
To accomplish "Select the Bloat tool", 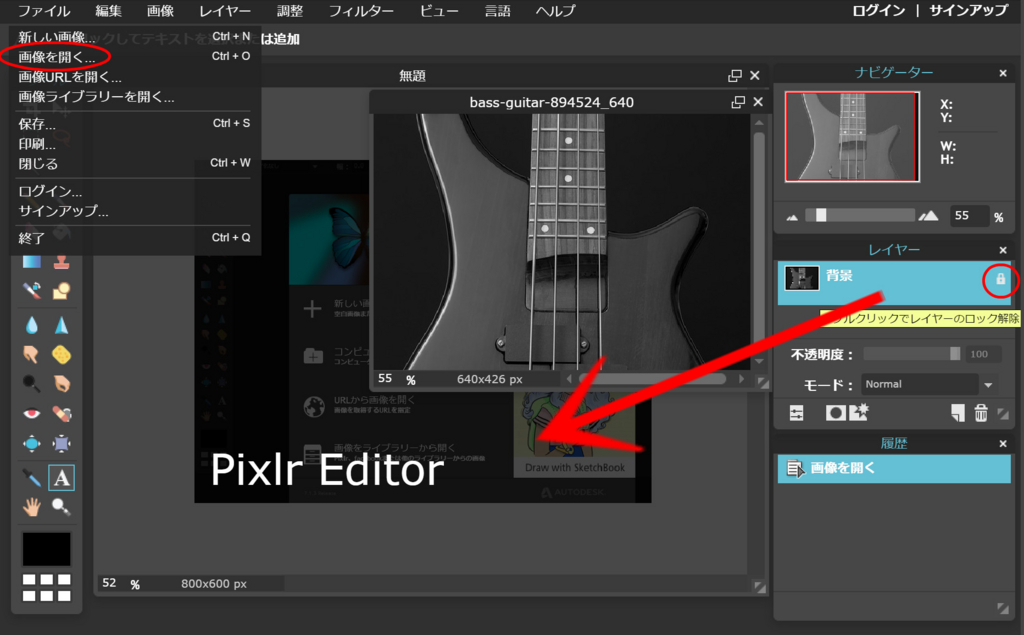I will point(31,444).
